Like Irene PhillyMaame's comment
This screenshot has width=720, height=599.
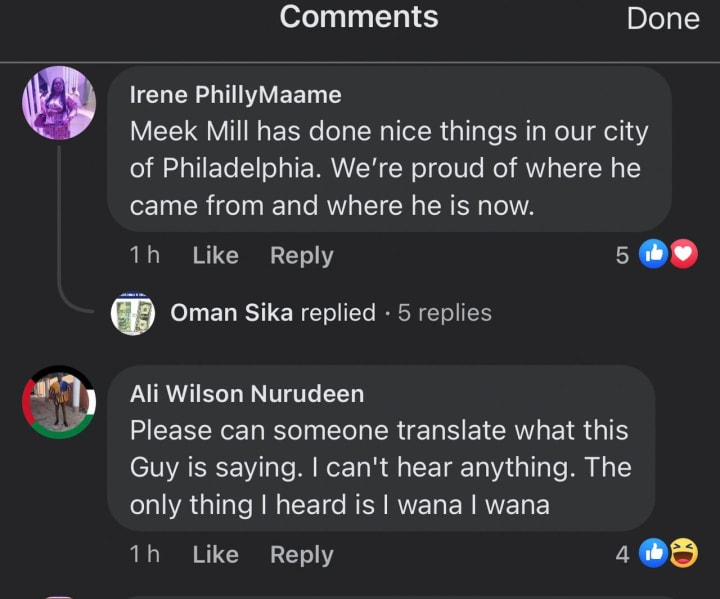(215, 255)
